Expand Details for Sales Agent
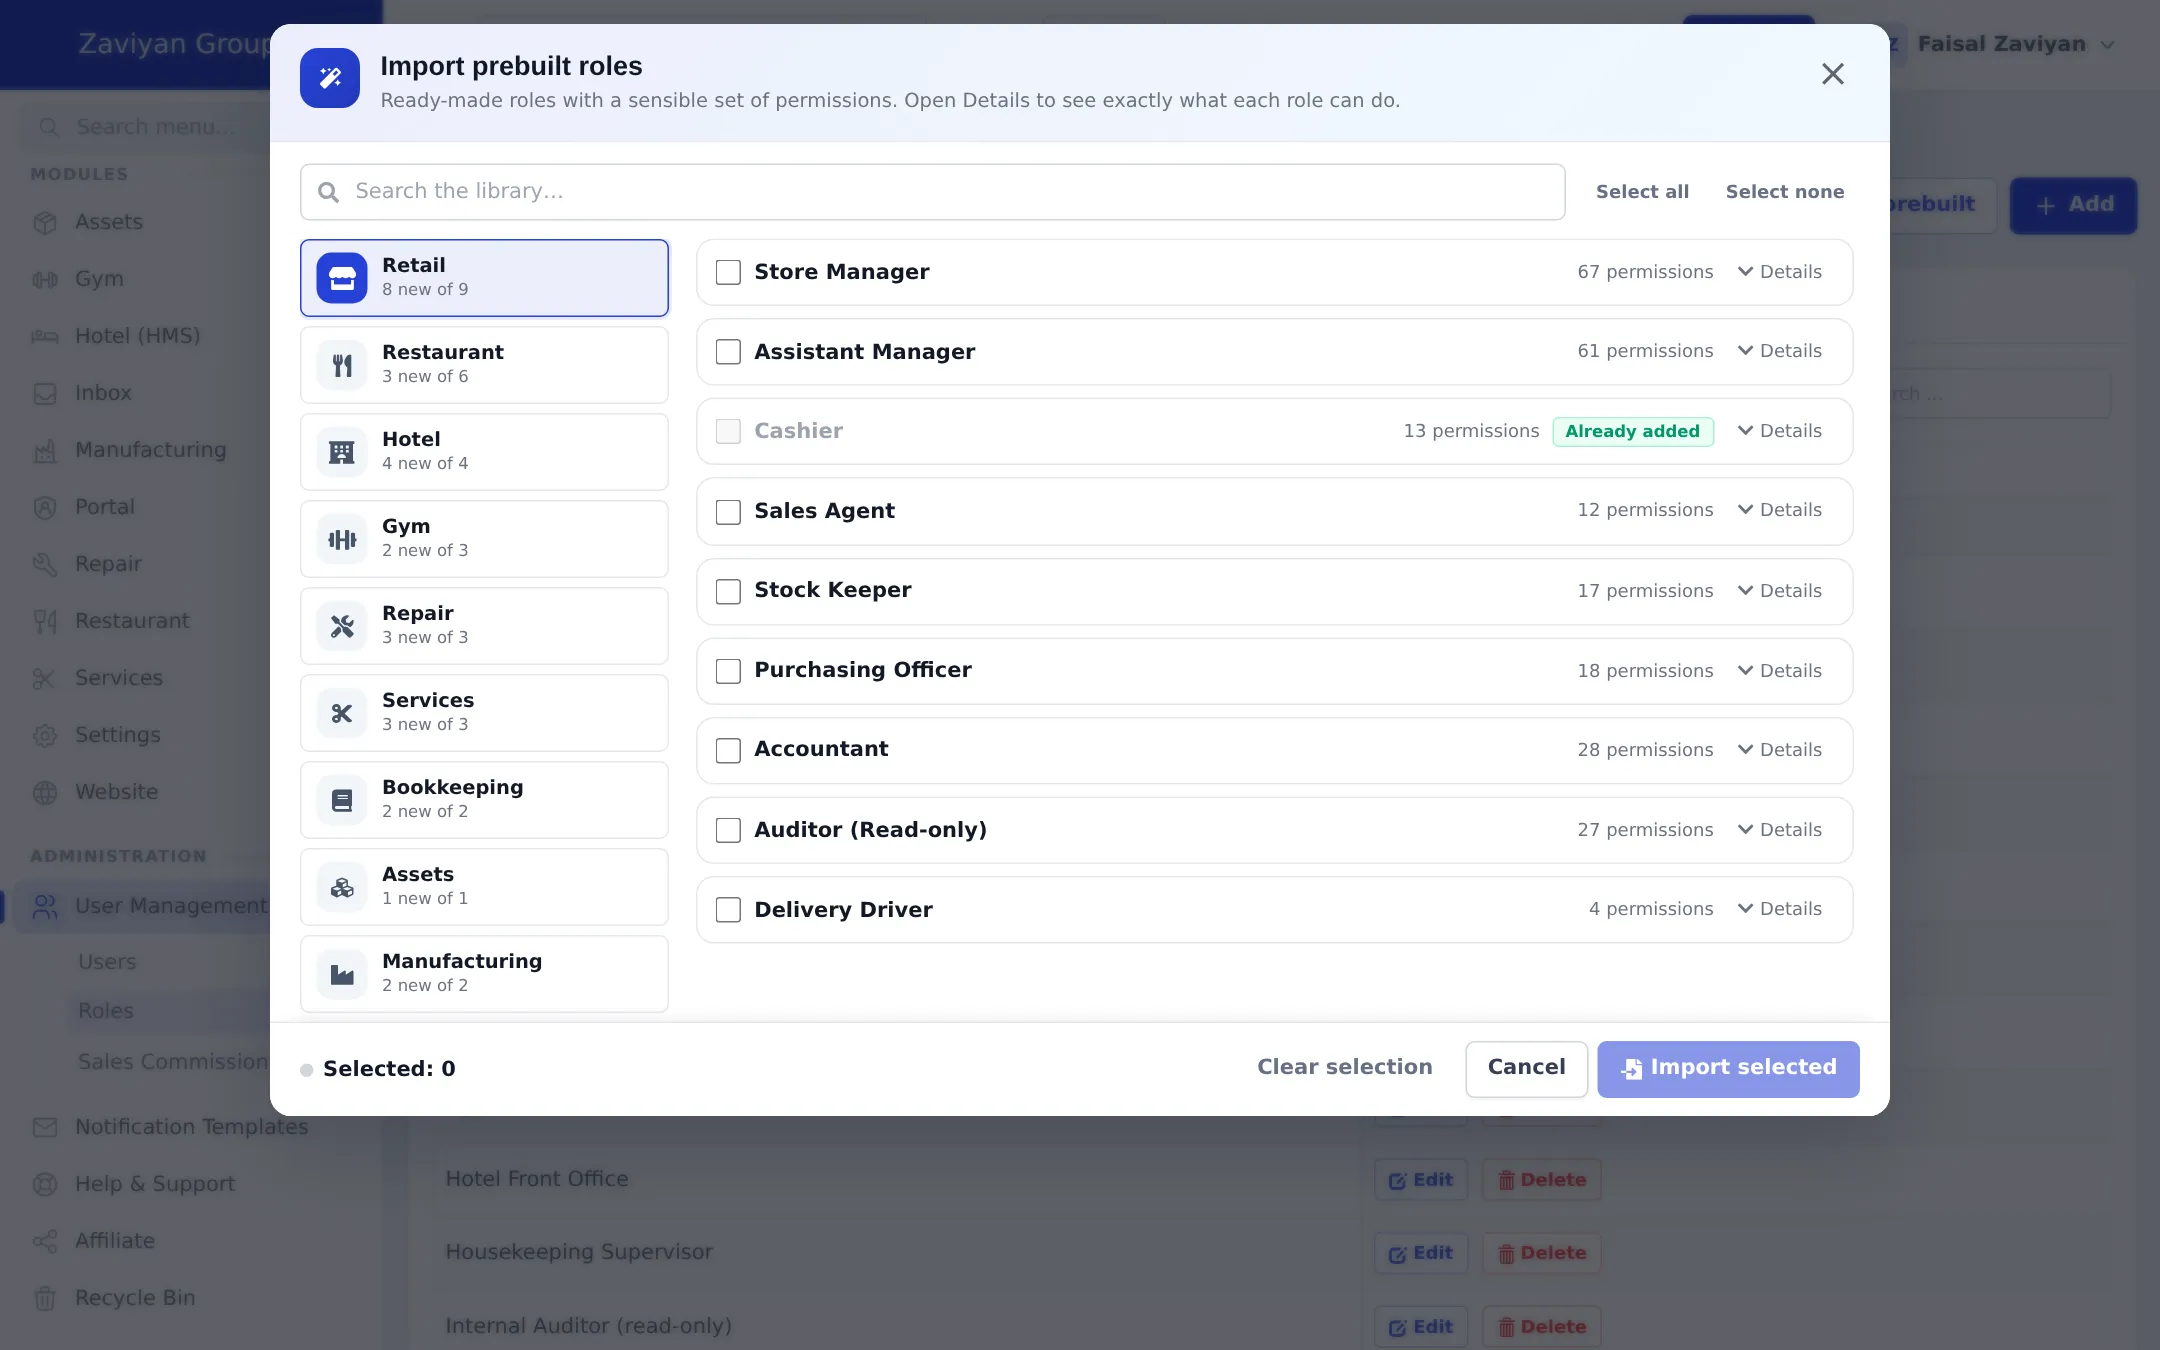2160x1350 pixels. tap(1780, 510)
